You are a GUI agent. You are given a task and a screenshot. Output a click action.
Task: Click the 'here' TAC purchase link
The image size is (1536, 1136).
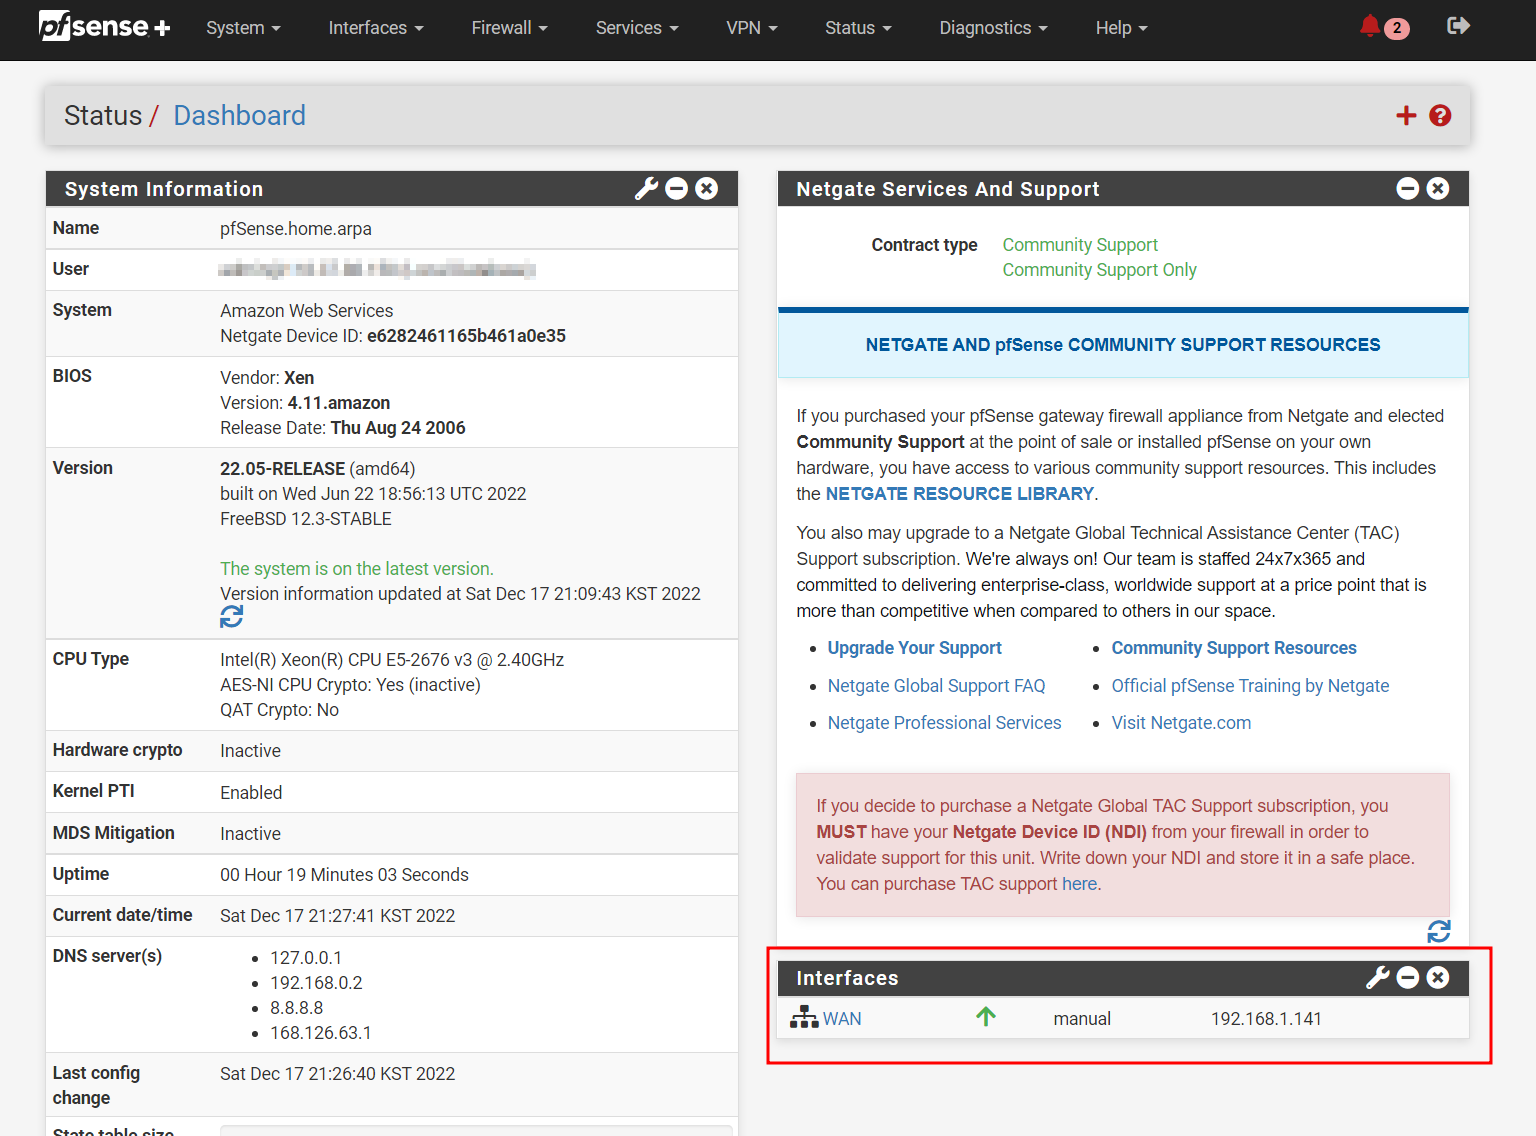click(x=1079, y=884)
